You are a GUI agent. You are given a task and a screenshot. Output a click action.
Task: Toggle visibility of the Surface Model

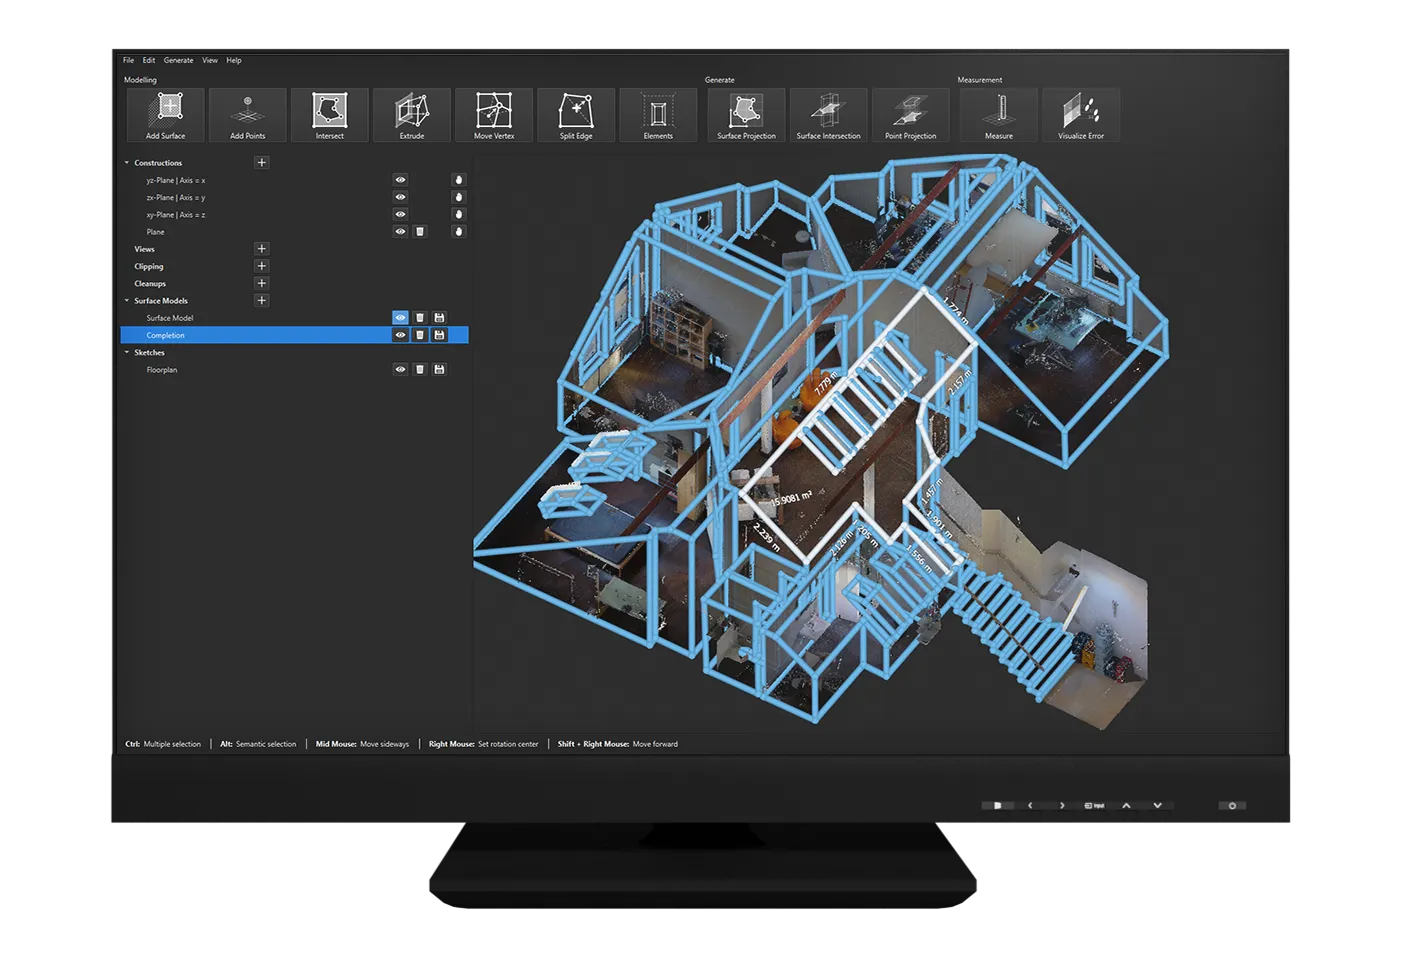(400, 318)
